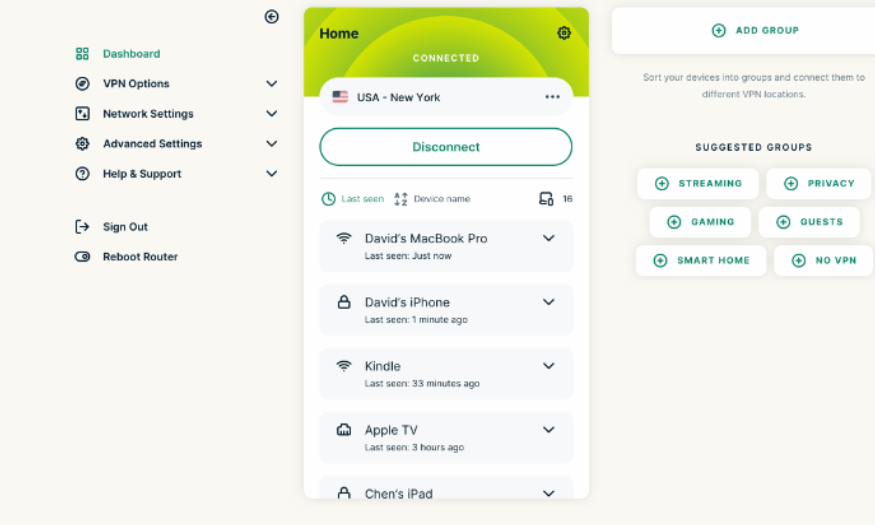Screen dimensions: 875x525
Task: Click the device count 16
Action: 568,199
